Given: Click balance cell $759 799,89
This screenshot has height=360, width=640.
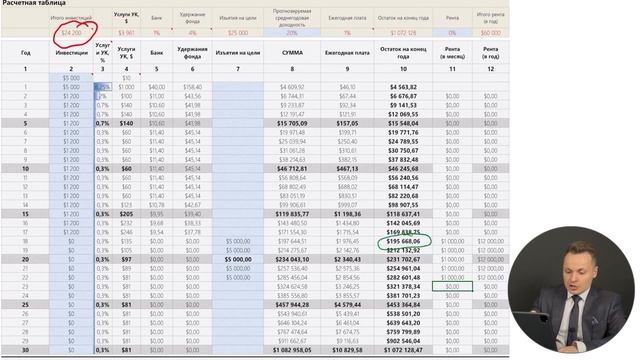Looking at the screenshot, I should tap(403, 332).
